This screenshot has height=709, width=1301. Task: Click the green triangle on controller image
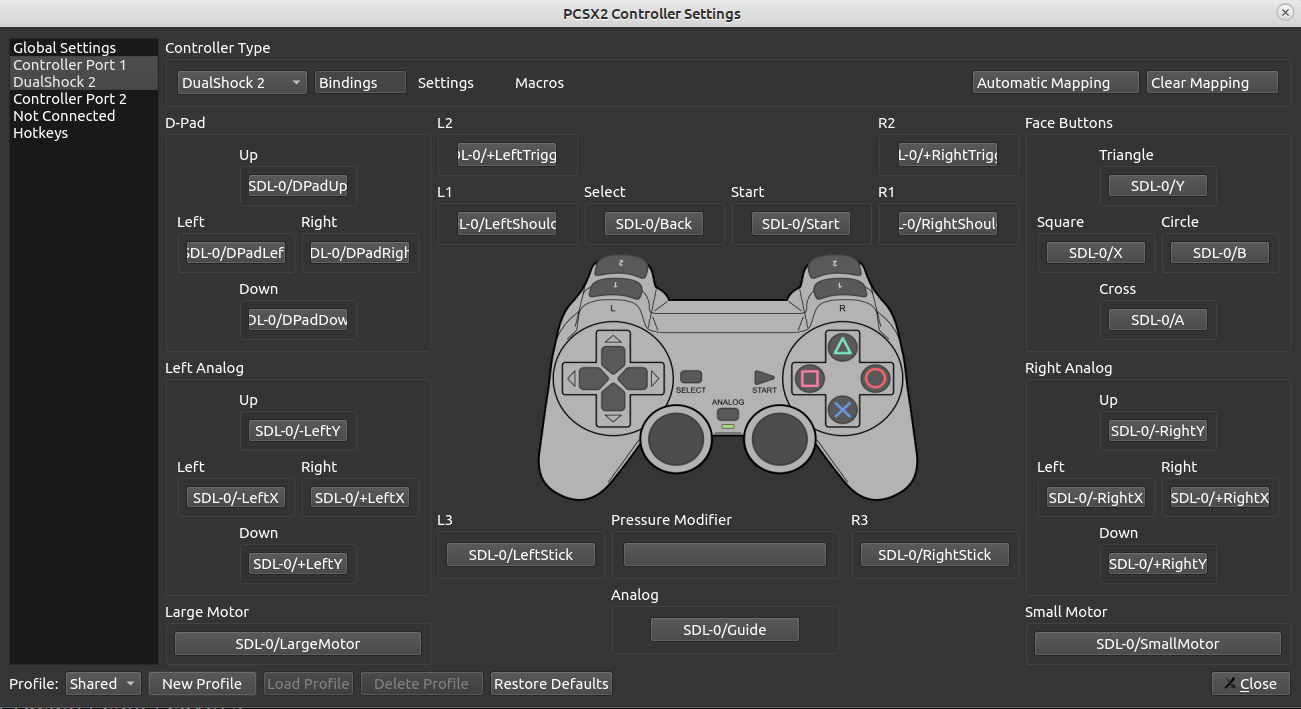point(843,347)
